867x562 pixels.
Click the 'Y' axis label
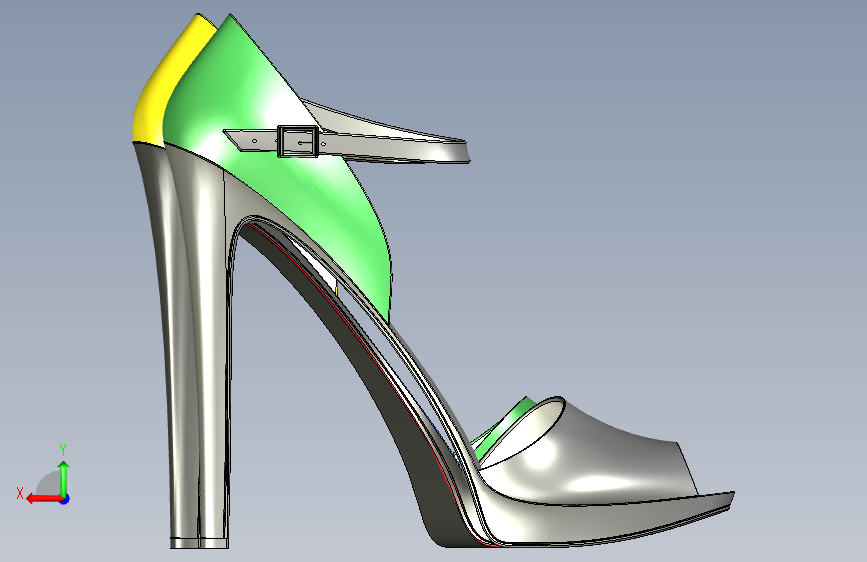(x=63, y=450)
